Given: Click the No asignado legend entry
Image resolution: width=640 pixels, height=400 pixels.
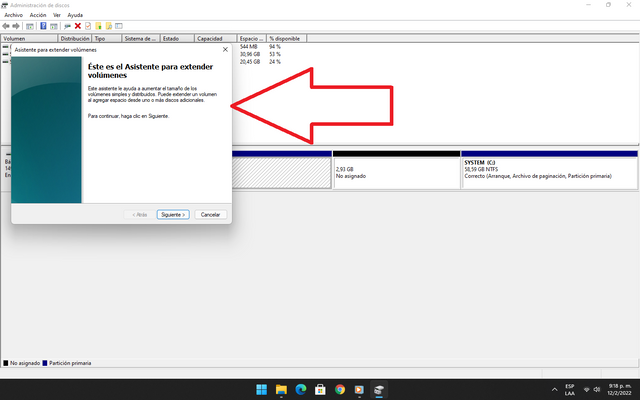Looking at the screenshot, I should [22, 363].
